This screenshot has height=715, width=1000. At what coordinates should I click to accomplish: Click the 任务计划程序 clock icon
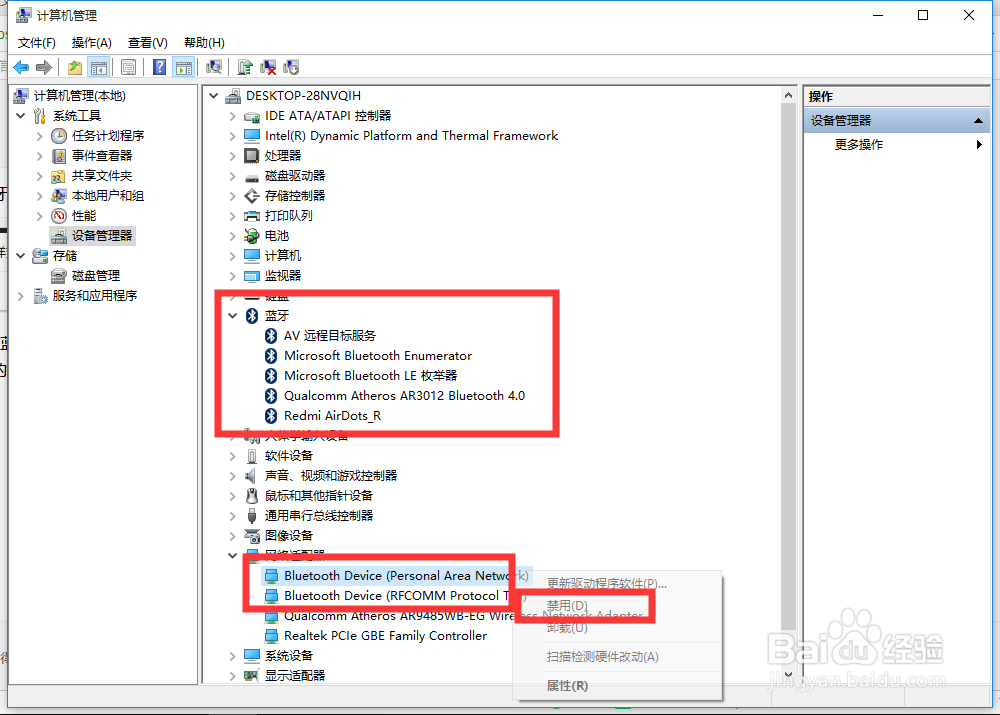59,136
